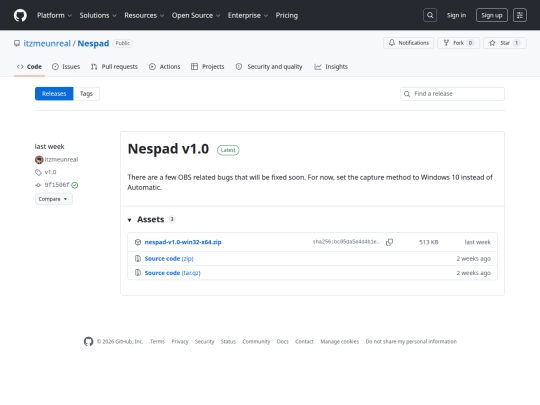Switch to the Tags view
This screenshot has width=540, height=405.
pos(86,94)
